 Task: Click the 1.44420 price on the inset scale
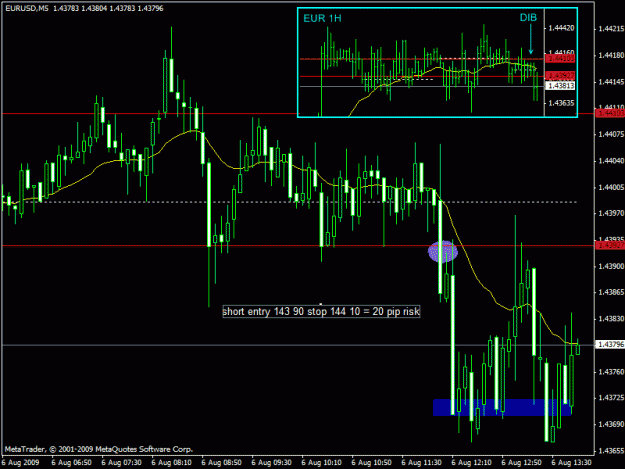click(561, 28)
